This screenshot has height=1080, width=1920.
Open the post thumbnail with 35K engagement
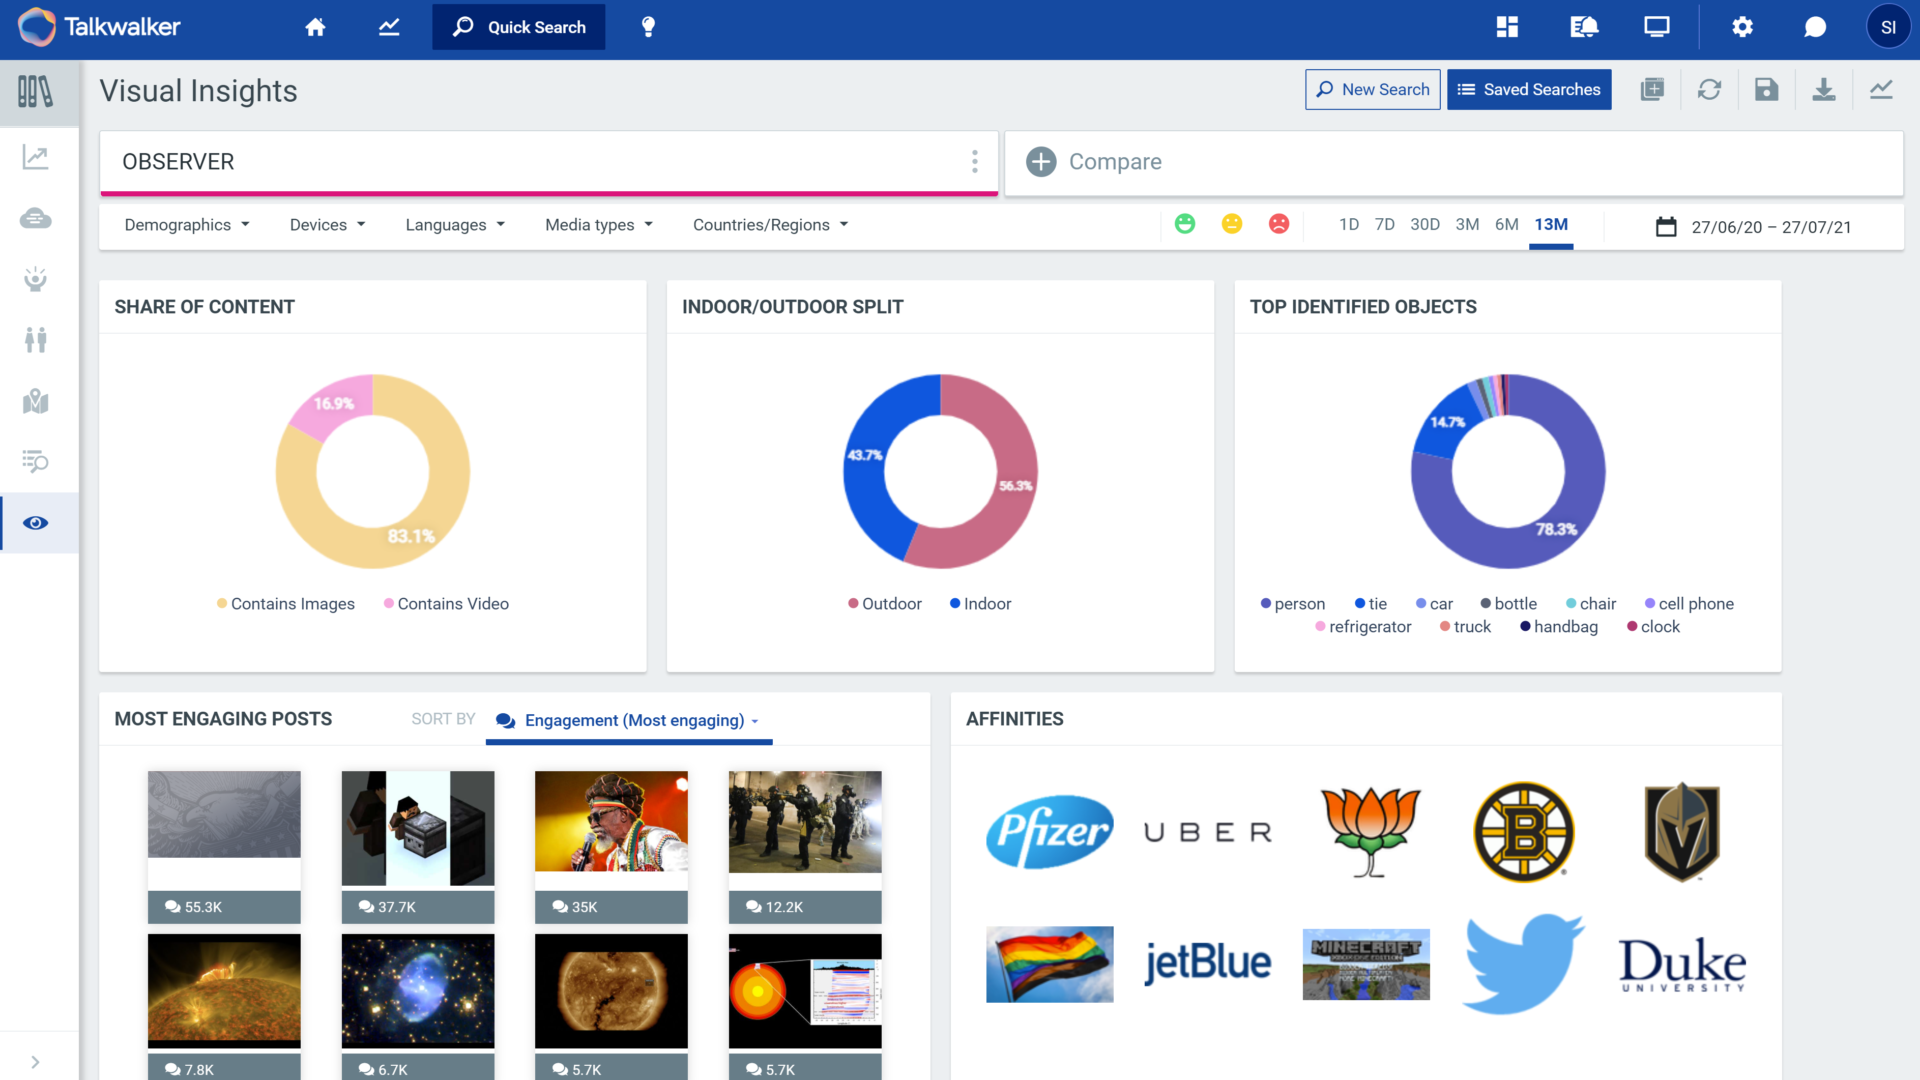611,821
